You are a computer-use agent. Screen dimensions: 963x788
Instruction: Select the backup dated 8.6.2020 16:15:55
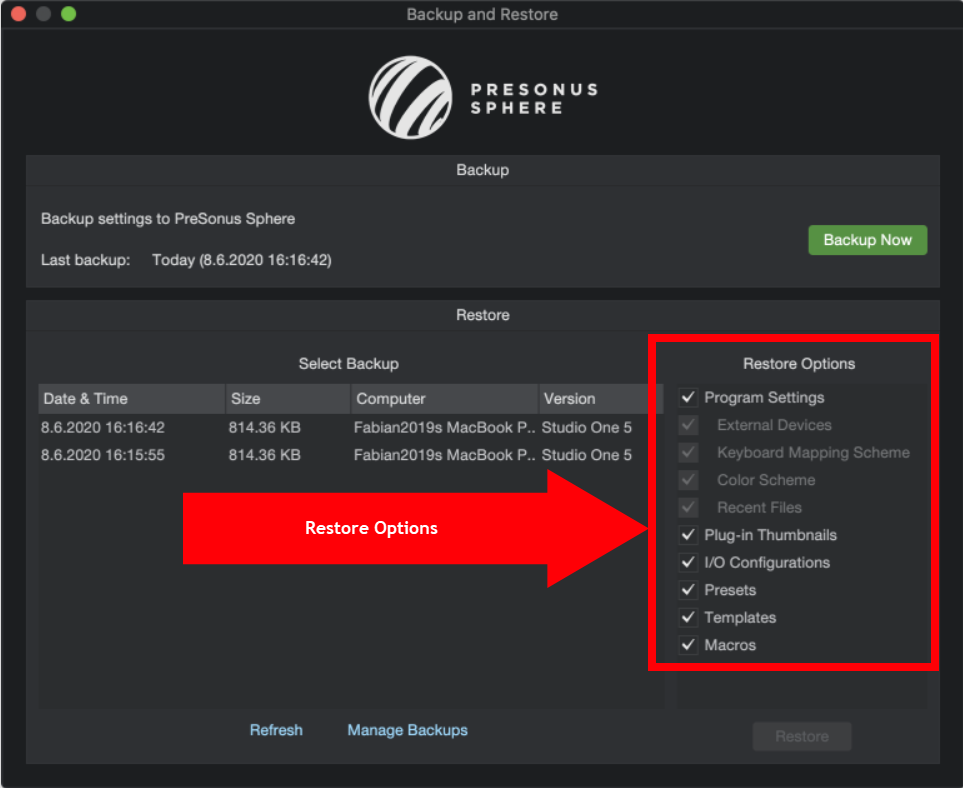point(350,455)
